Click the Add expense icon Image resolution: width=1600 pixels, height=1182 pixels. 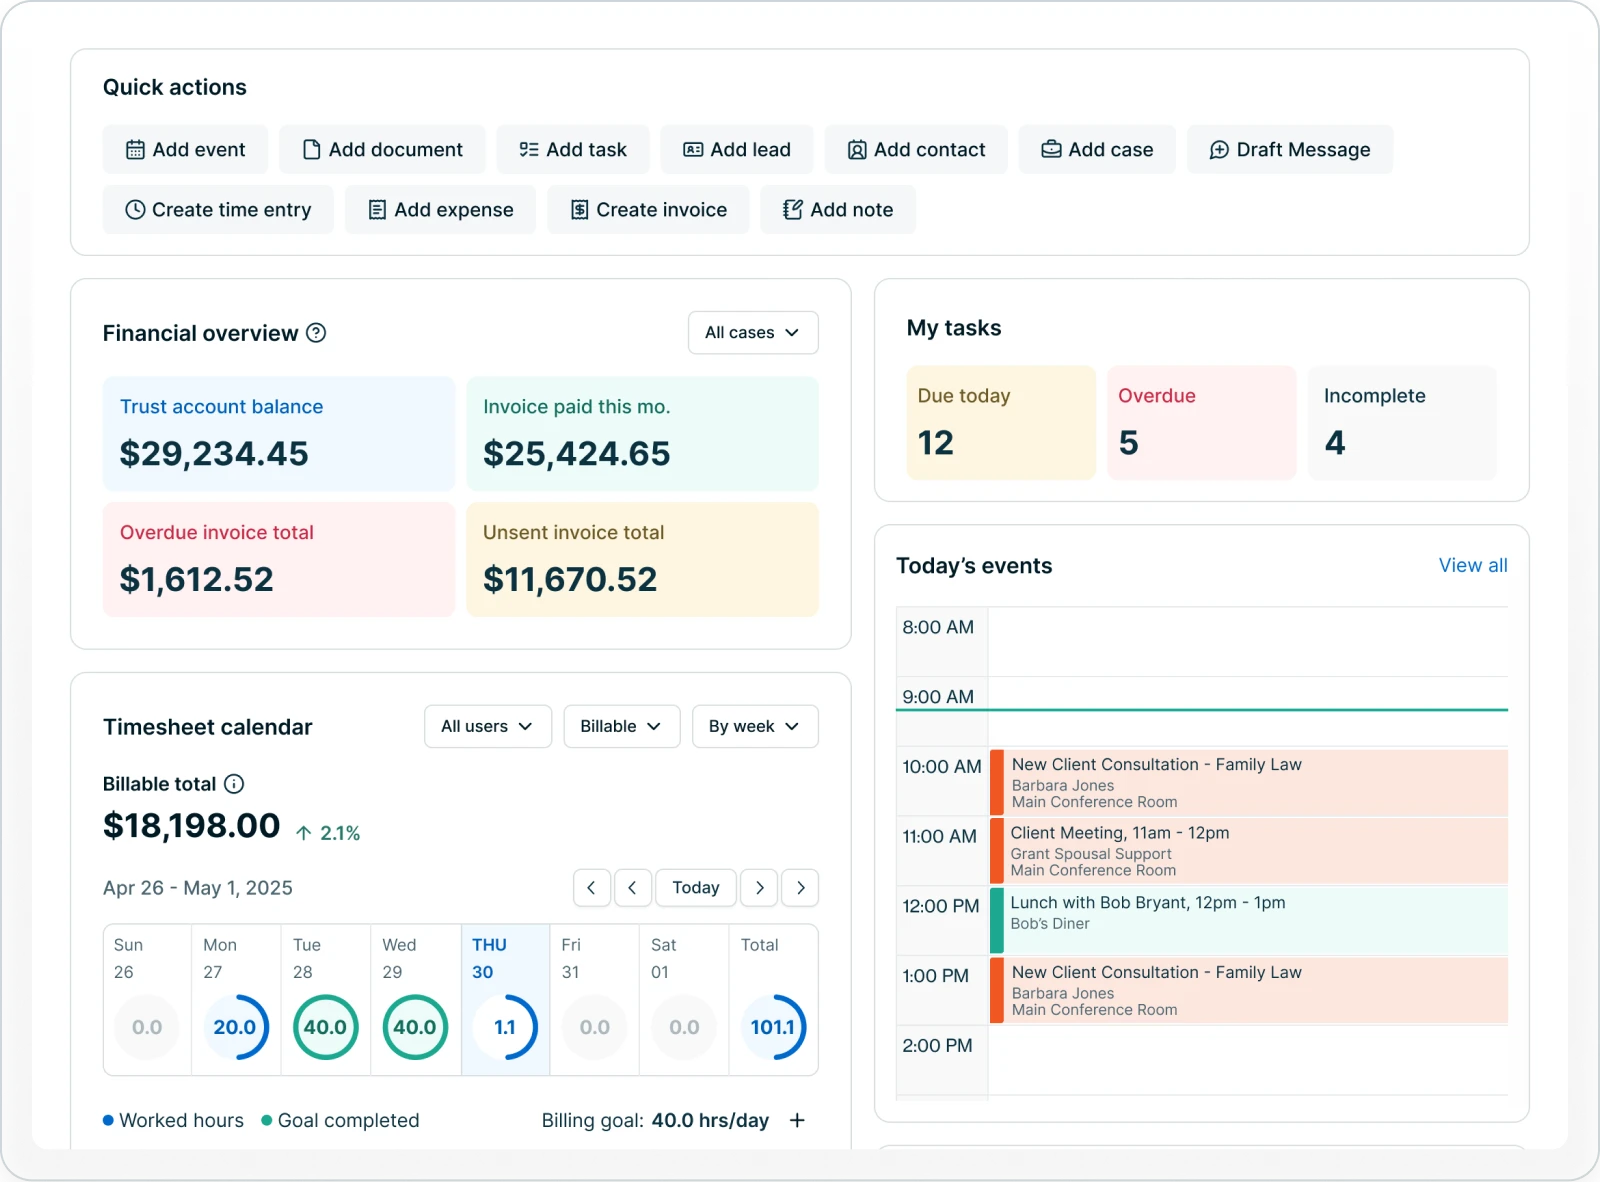[x=377, y=209]
